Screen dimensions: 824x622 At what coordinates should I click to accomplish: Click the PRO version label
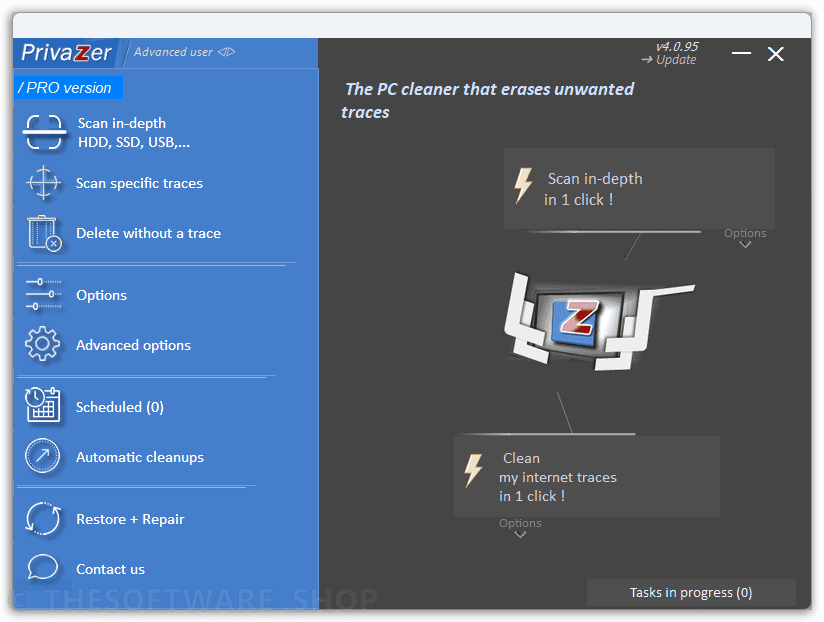pos(68,88)
